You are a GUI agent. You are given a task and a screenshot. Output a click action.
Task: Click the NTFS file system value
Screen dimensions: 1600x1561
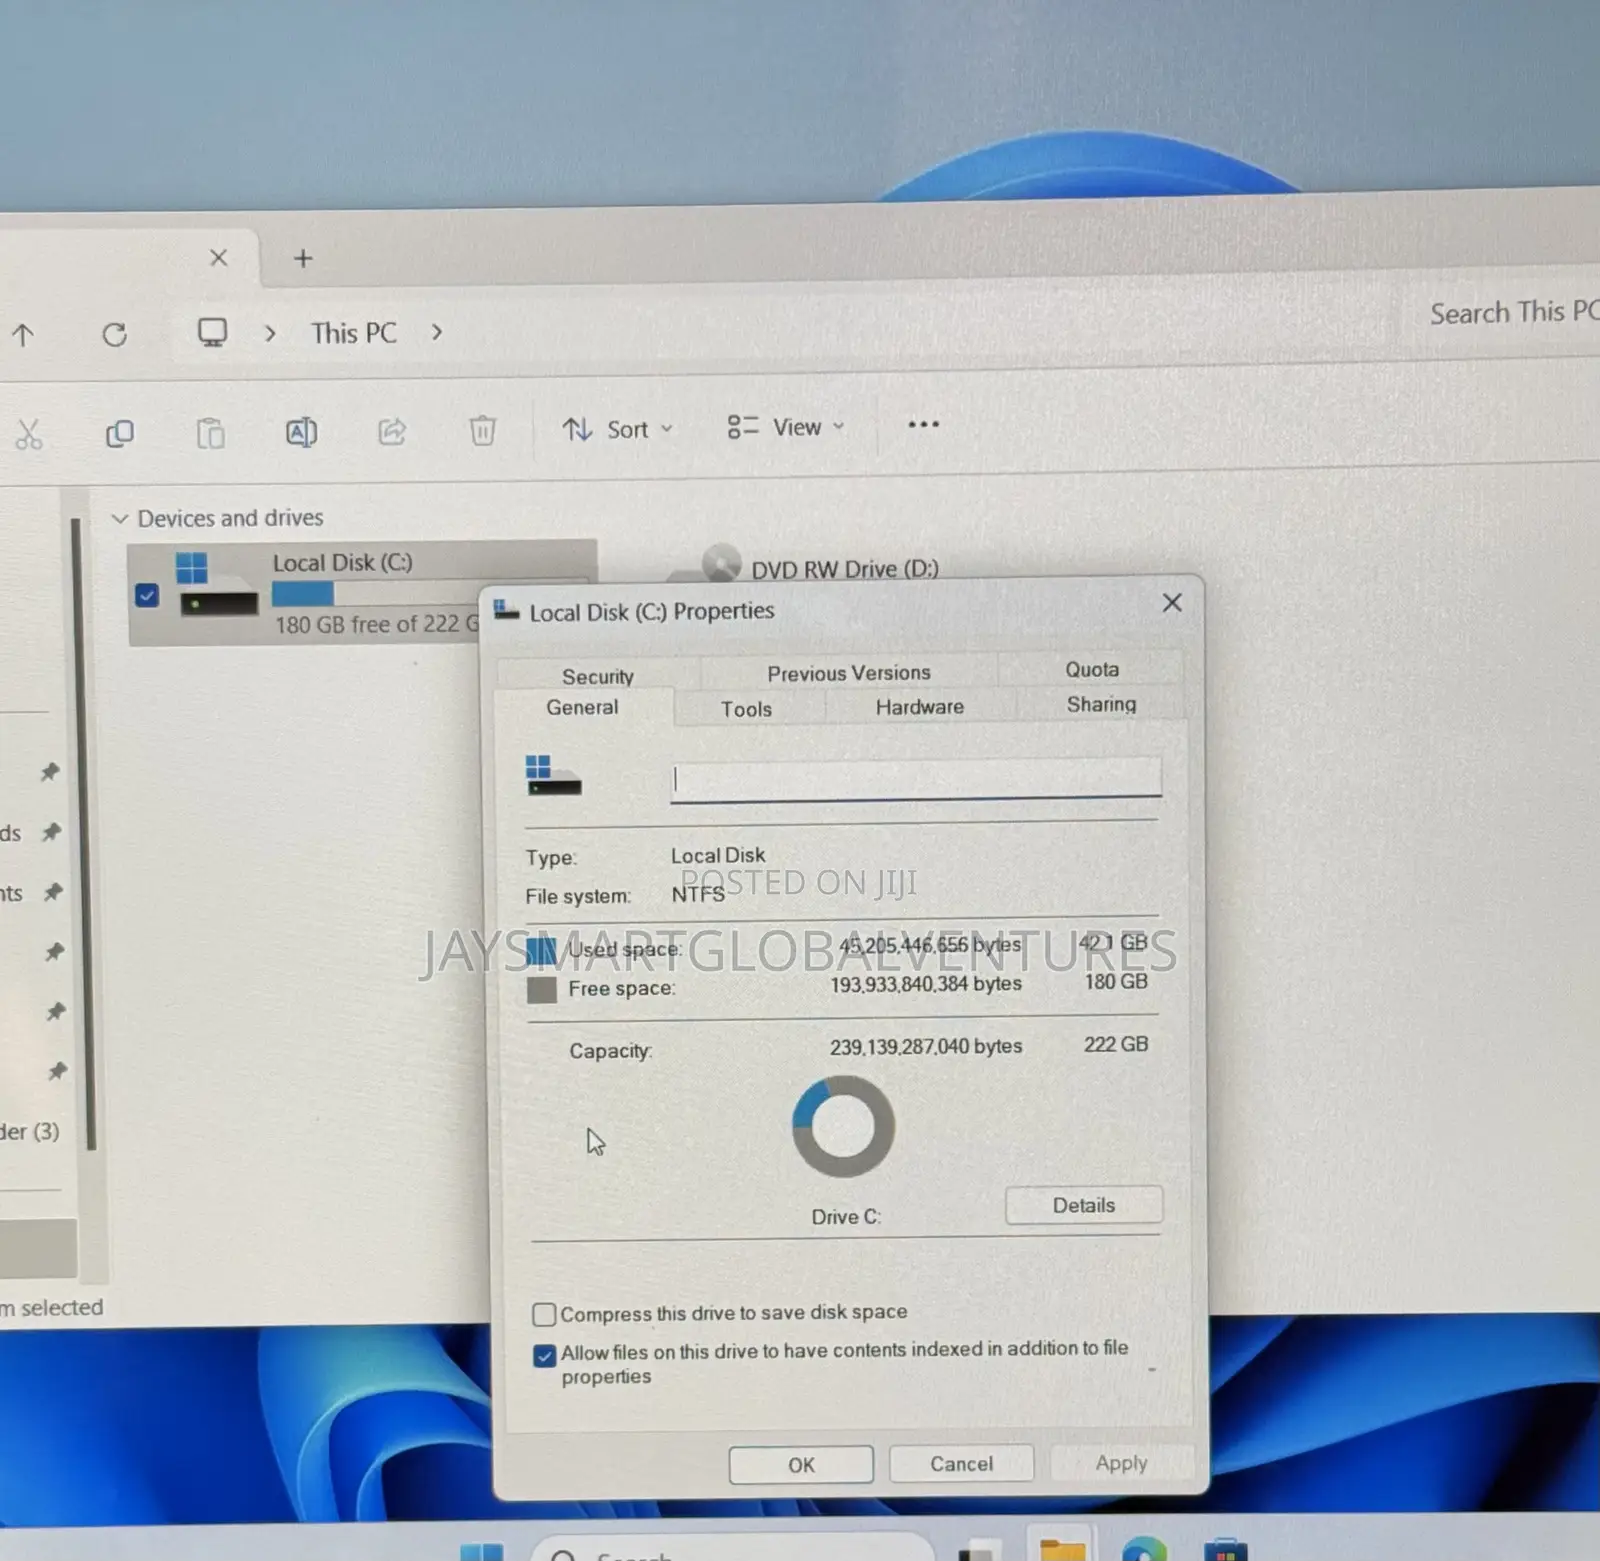pyautogui.click(x=698, y=894)
